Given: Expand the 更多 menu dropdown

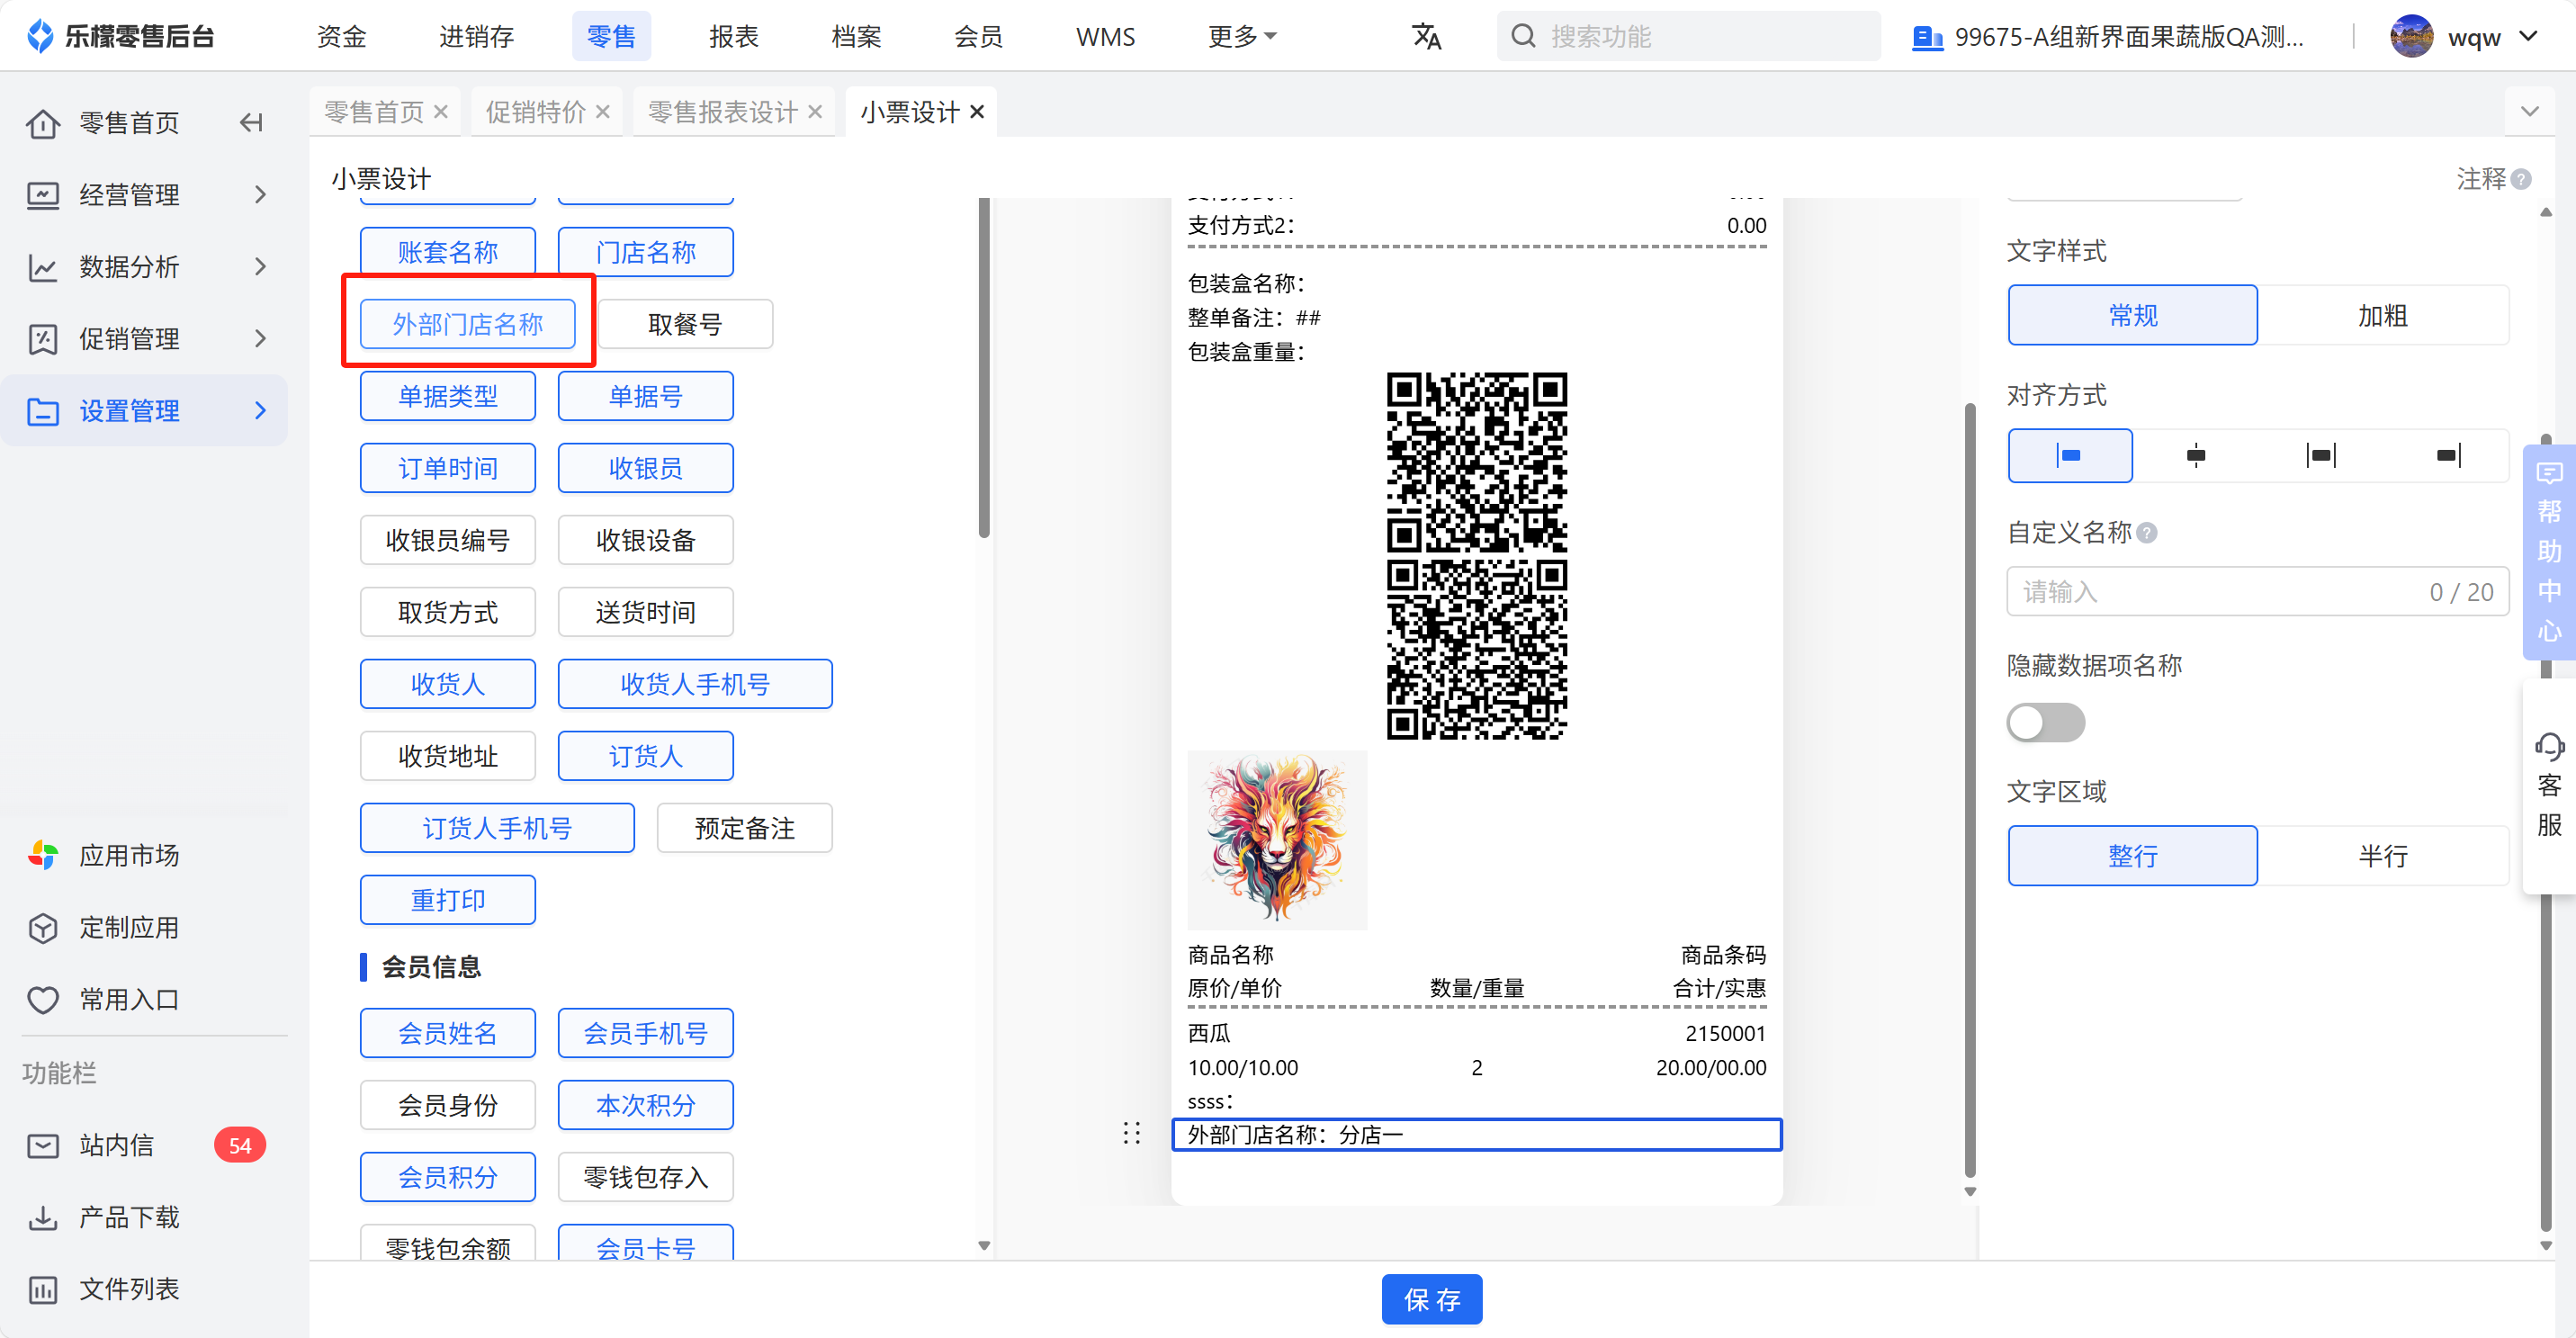Looking at the screenshot, I should [x=1242, y=36].
